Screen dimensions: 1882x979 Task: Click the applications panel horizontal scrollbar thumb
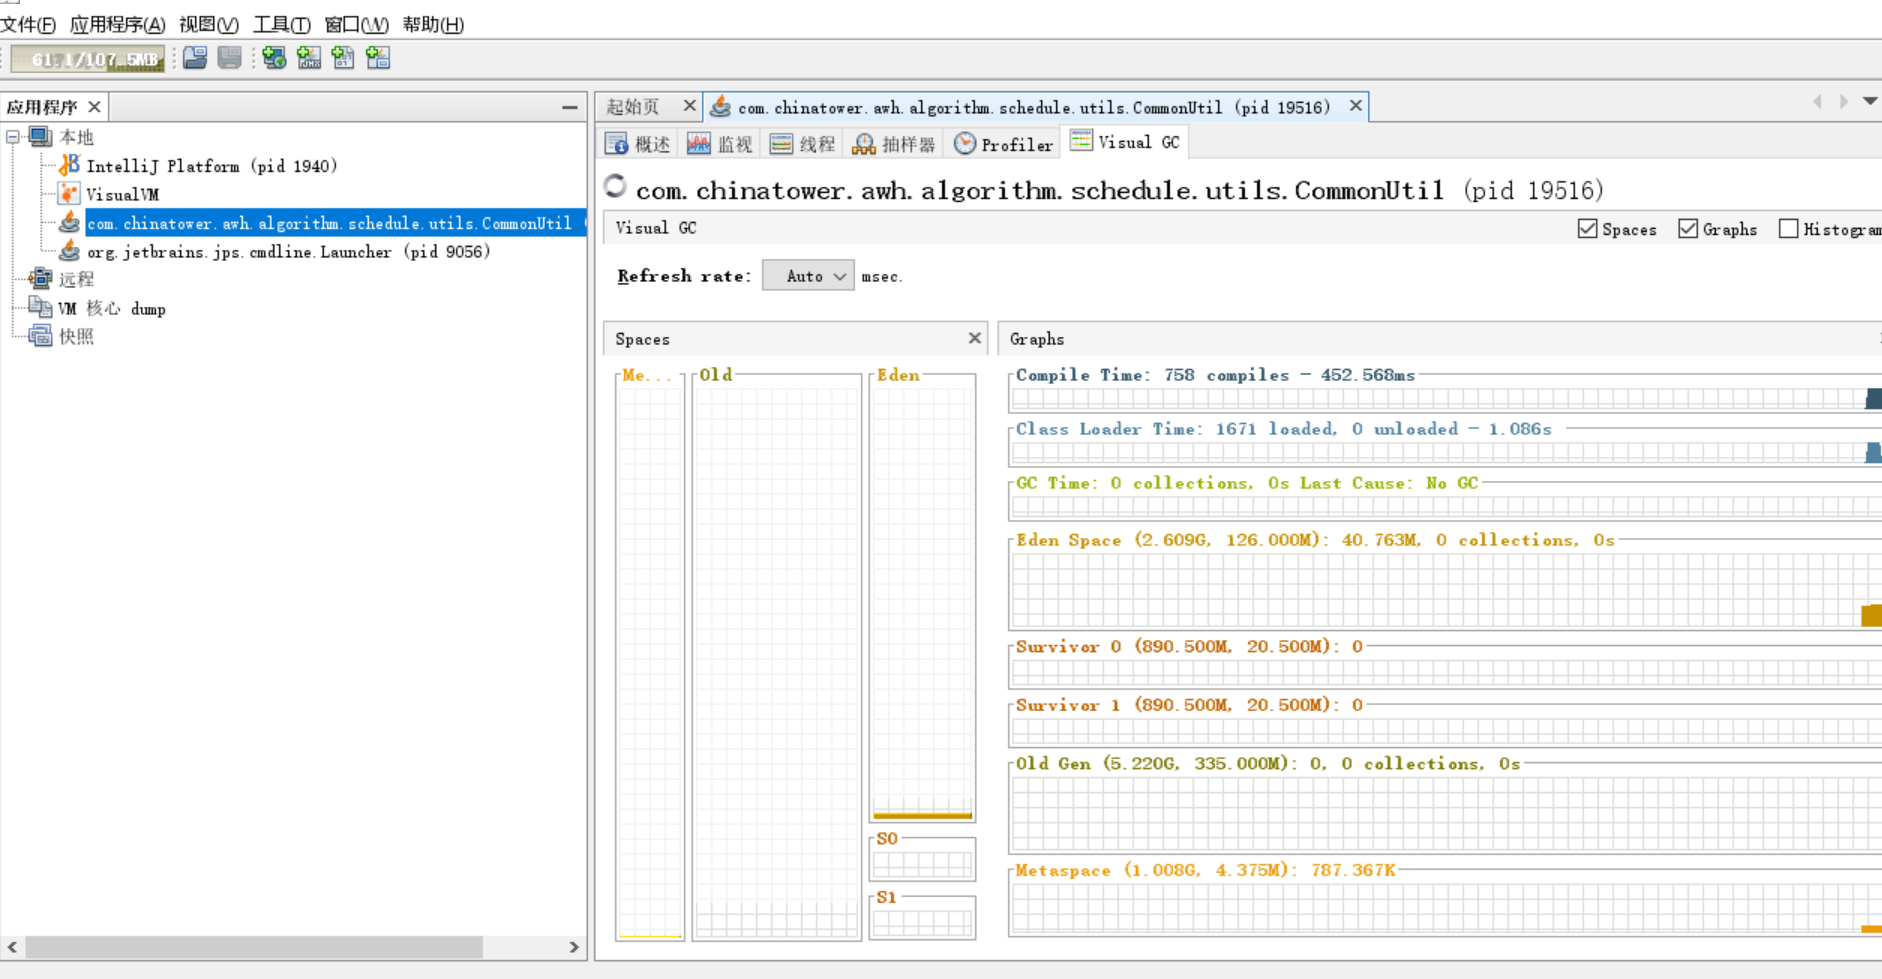(x=254, y=947)
